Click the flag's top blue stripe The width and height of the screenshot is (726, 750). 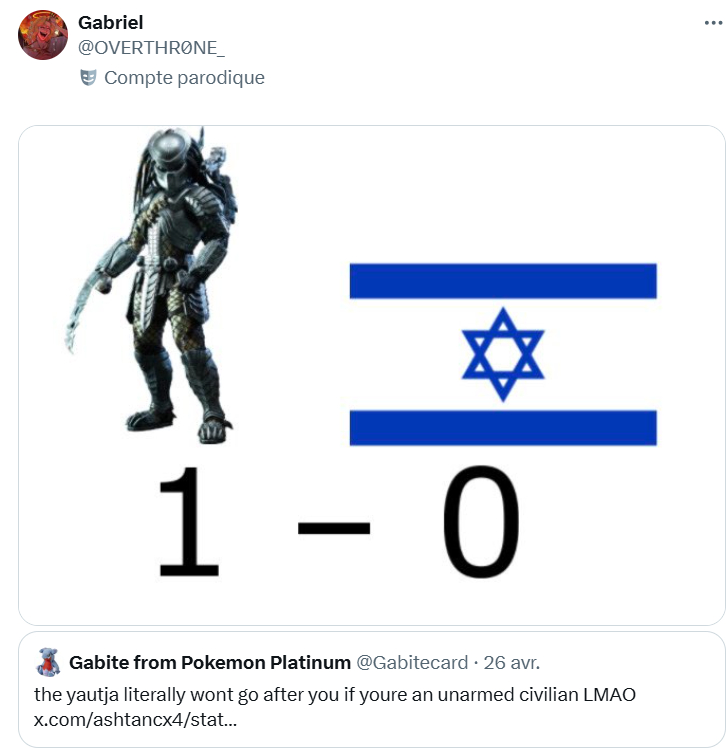coord(503,281)
